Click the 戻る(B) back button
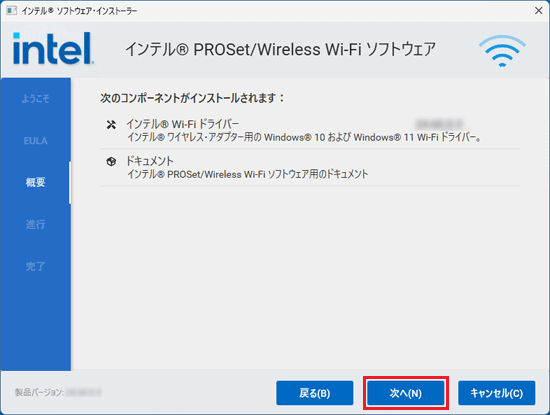This screenshot has height=415, width=550. click(x=315, y=393)
